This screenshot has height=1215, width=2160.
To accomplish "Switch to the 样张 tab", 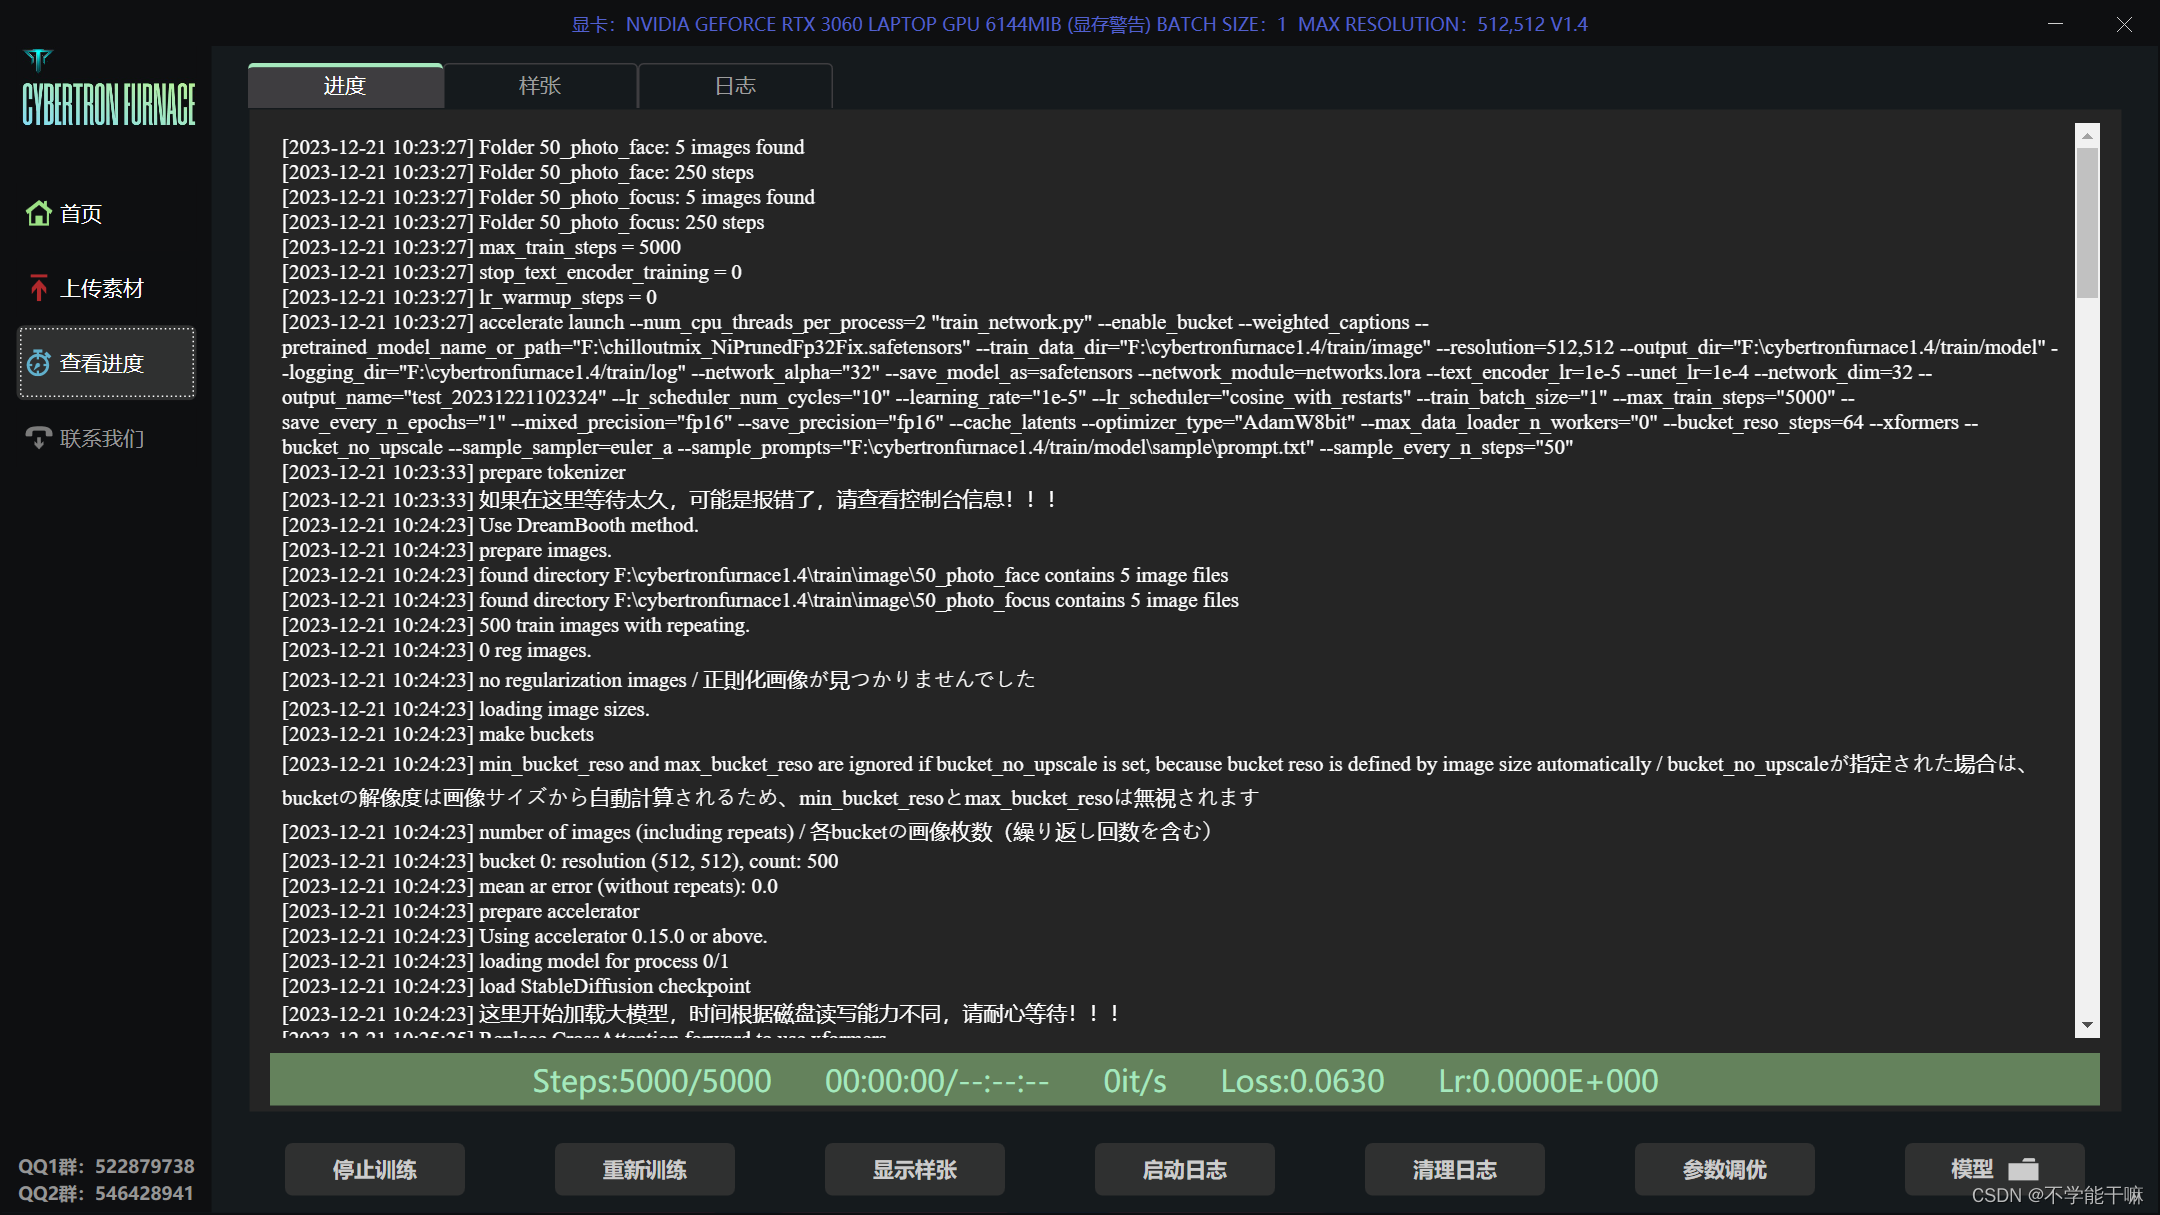I will coord(540,86).
